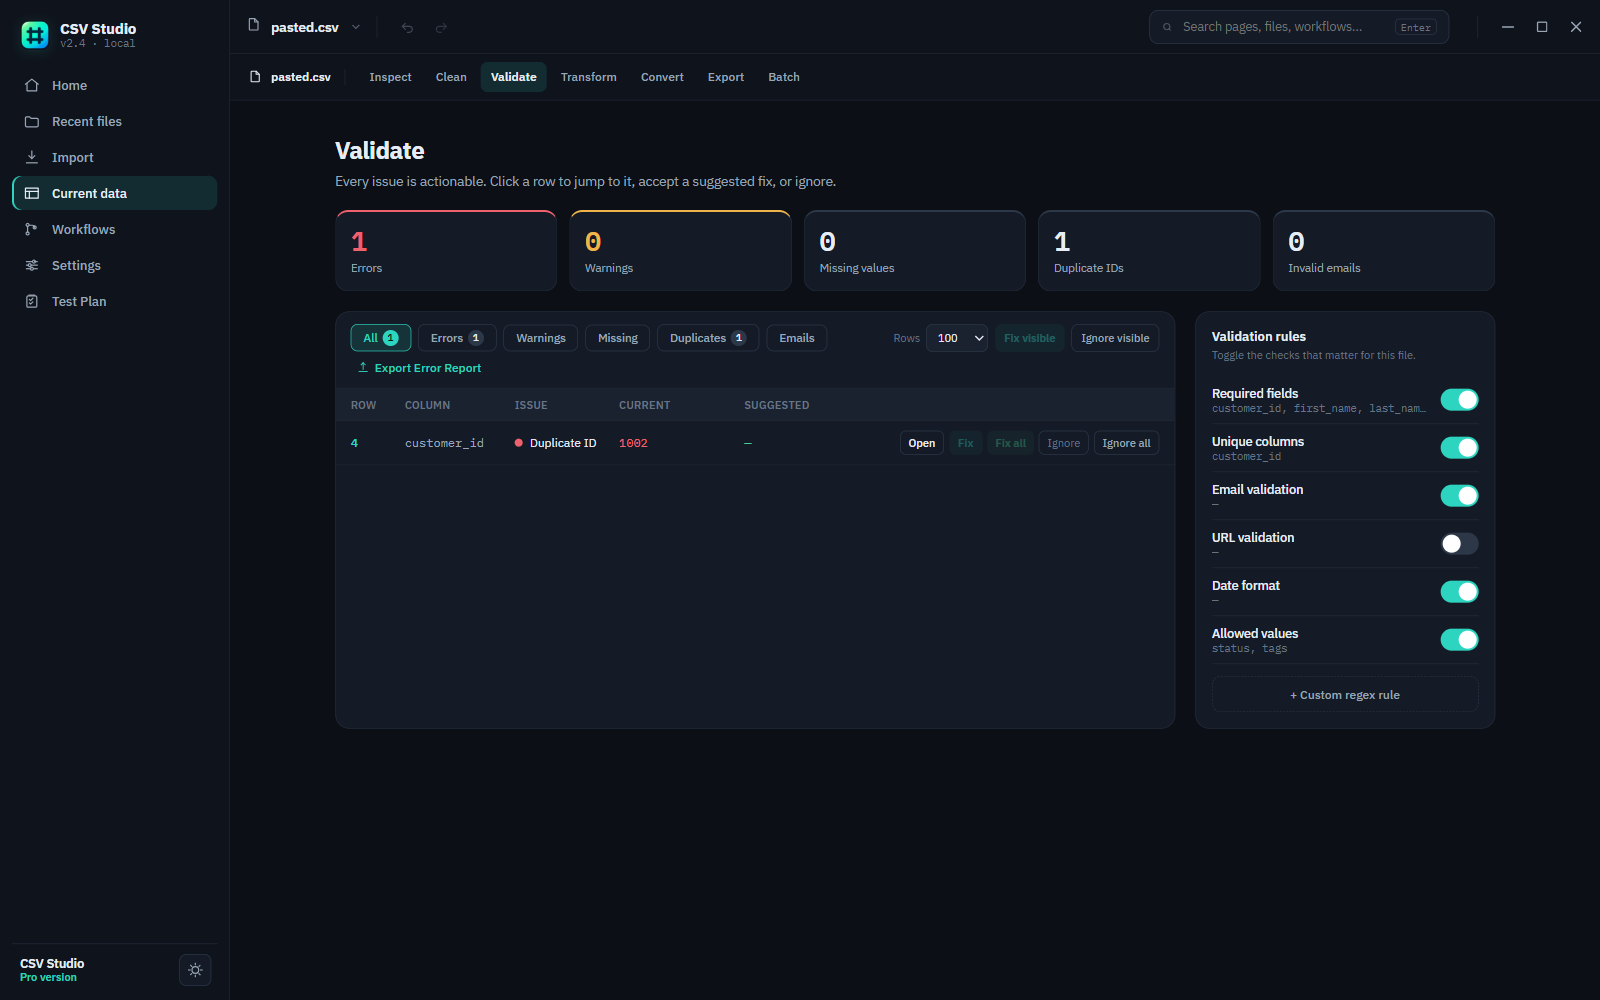Click file icon beside pasted.csv title
Image resolution: width=1600 pixels, height=1000 pixels.
[x=254, y=25]
